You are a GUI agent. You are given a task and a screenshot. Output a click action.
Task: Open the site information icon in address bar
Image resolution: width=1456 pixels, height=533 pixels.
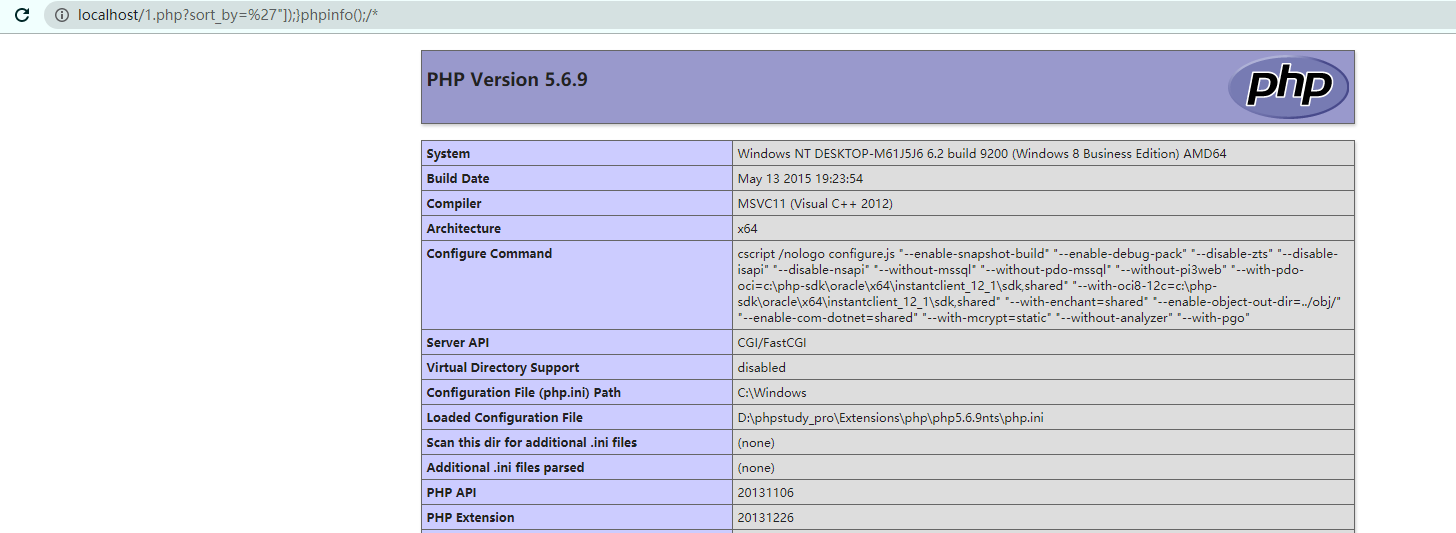pyautogui.click(x=62, y=15)
